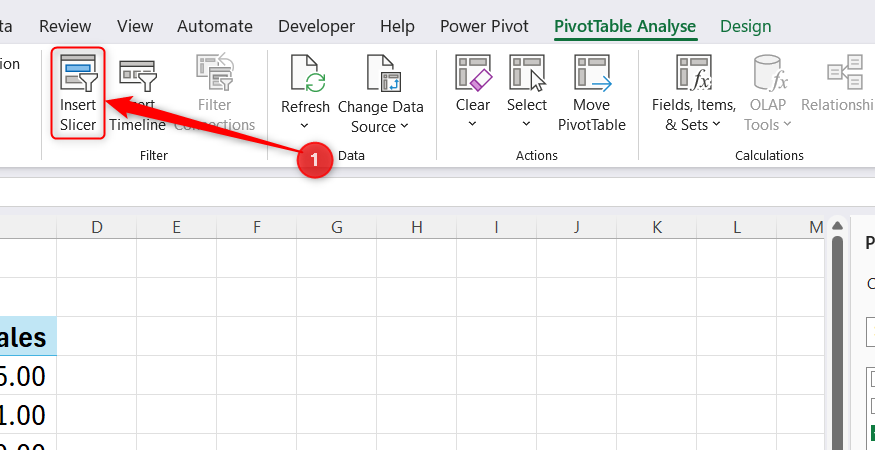The height and width of the screenshot is (450, 875).
Task: Open the Clear dropdown chevron
Action: (472, 124)
